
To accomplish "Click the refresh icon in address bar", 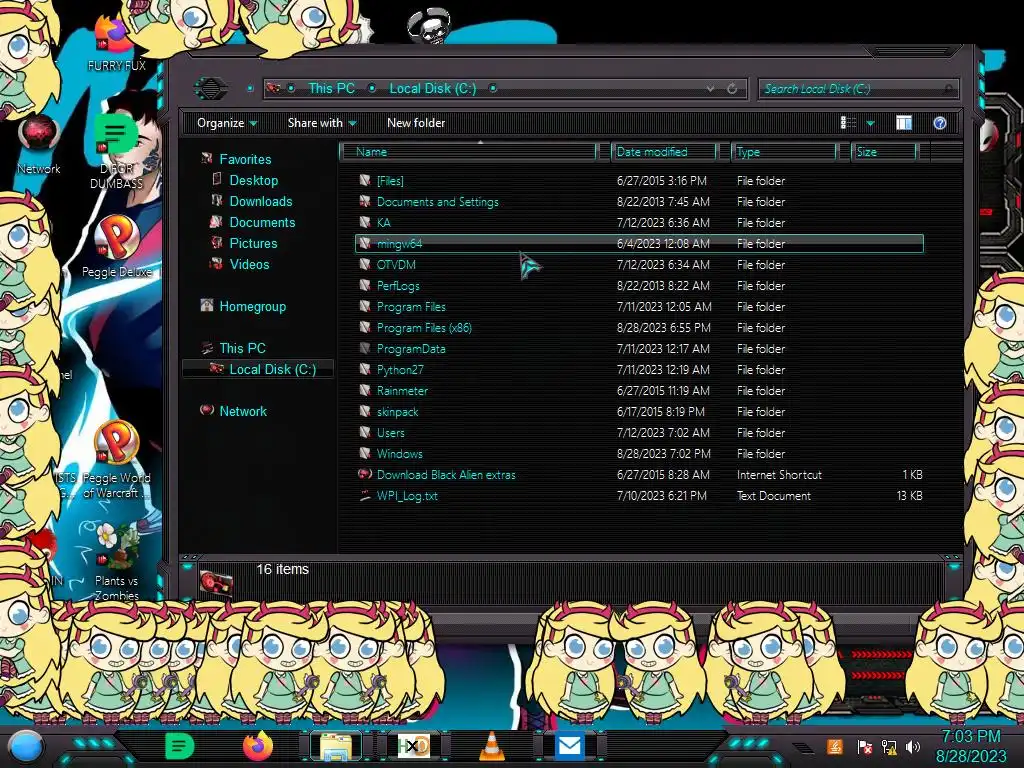I will [732, 88].
